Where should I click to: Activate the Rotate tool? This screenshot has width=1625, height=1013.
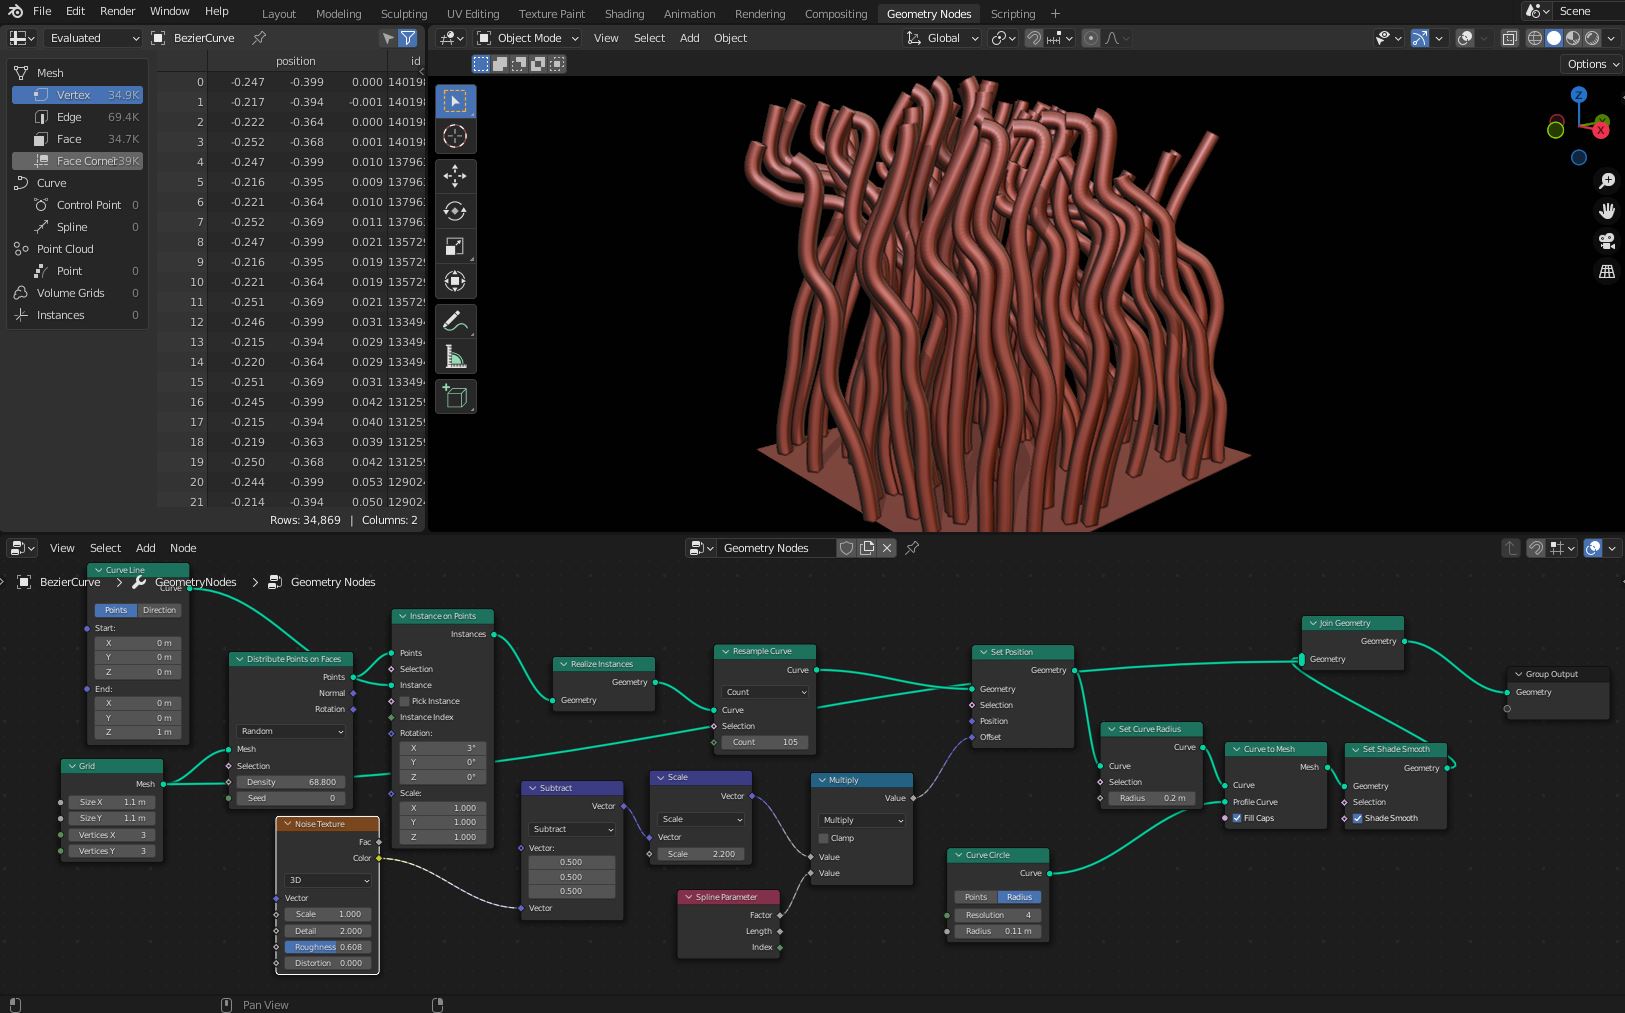pyautogui.click(x=455, y=211)
